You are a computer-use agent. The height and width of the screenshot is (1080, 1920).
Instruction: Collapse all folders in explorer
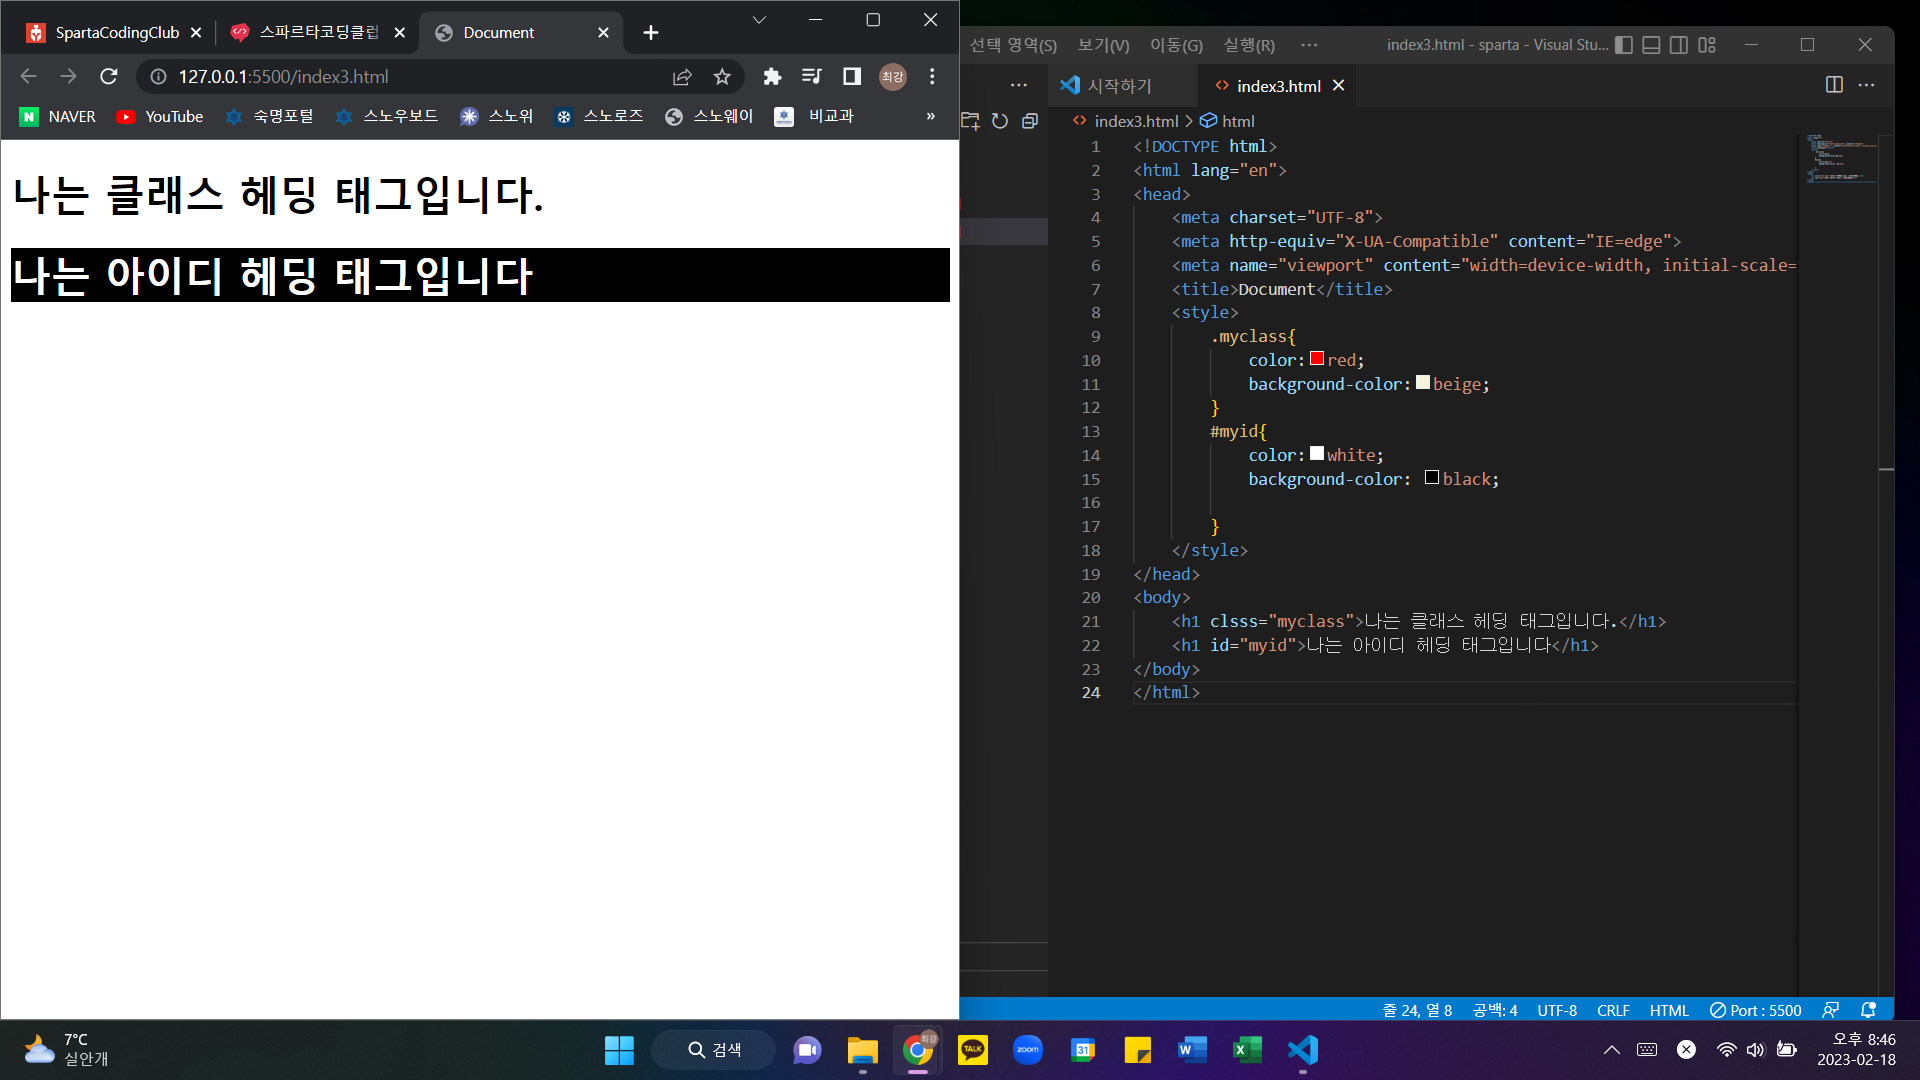(1030, 121)
